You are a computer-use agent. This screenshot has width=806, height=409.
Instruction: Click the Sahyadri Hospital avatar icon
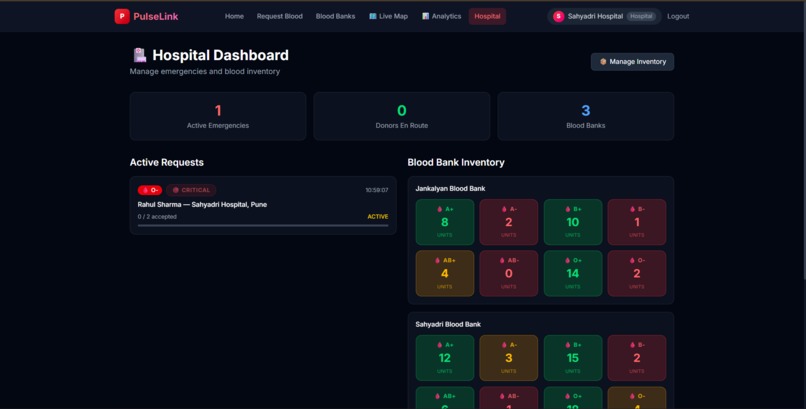point(559,16)
